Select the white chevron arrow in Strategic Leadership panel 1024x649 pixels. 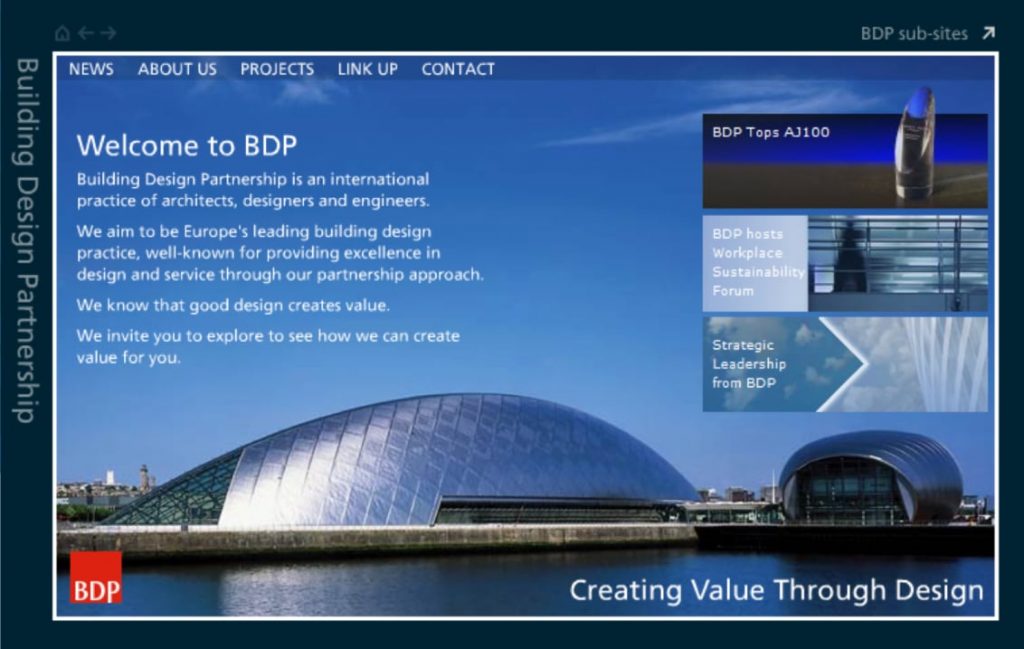tap(846, 365)
